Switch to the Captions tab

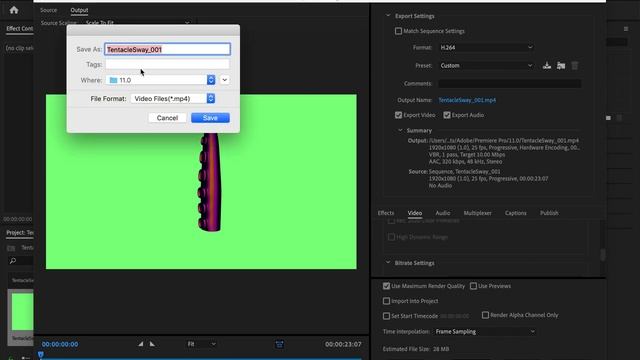[x=516, y=213]
